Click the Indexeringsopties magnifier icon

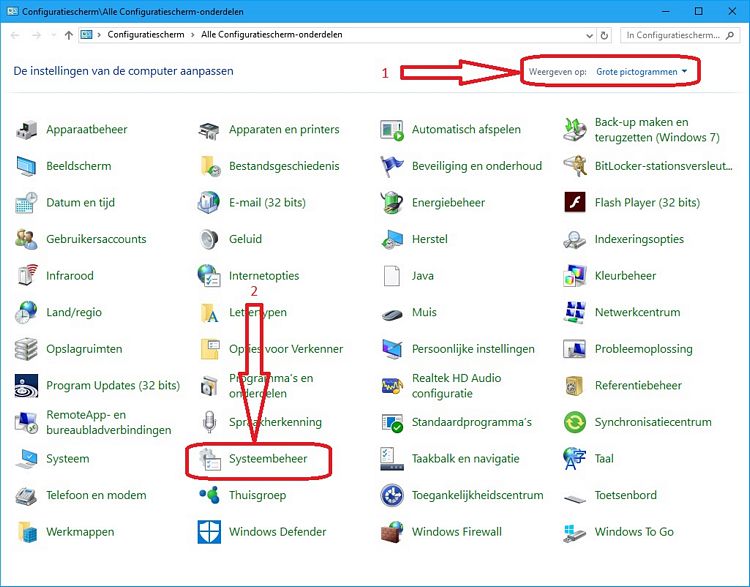tap(574, 239)
